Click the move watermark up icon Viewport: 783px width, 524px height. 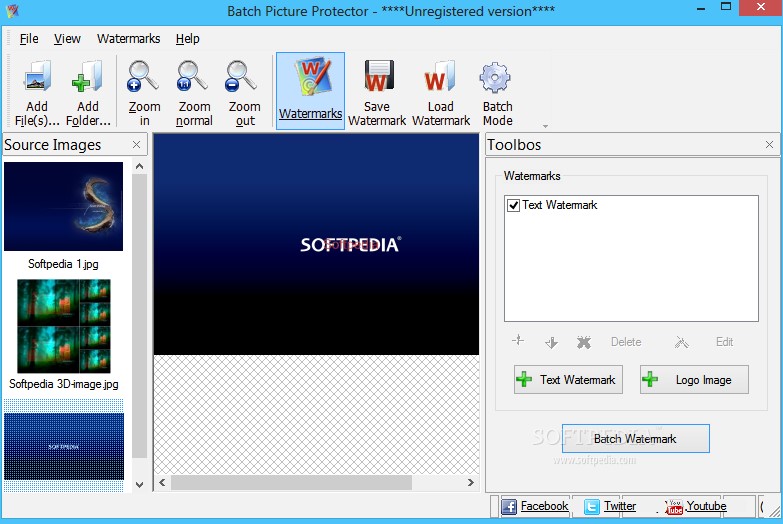pyautogui.click(x=518, y=341)
